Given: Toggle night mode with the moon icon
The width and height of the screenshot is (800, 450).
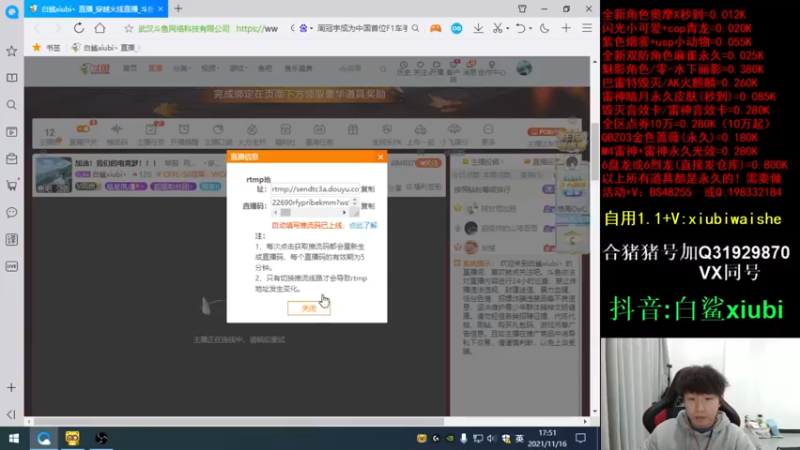Looking at the screenshot, I should coord(544,29).
